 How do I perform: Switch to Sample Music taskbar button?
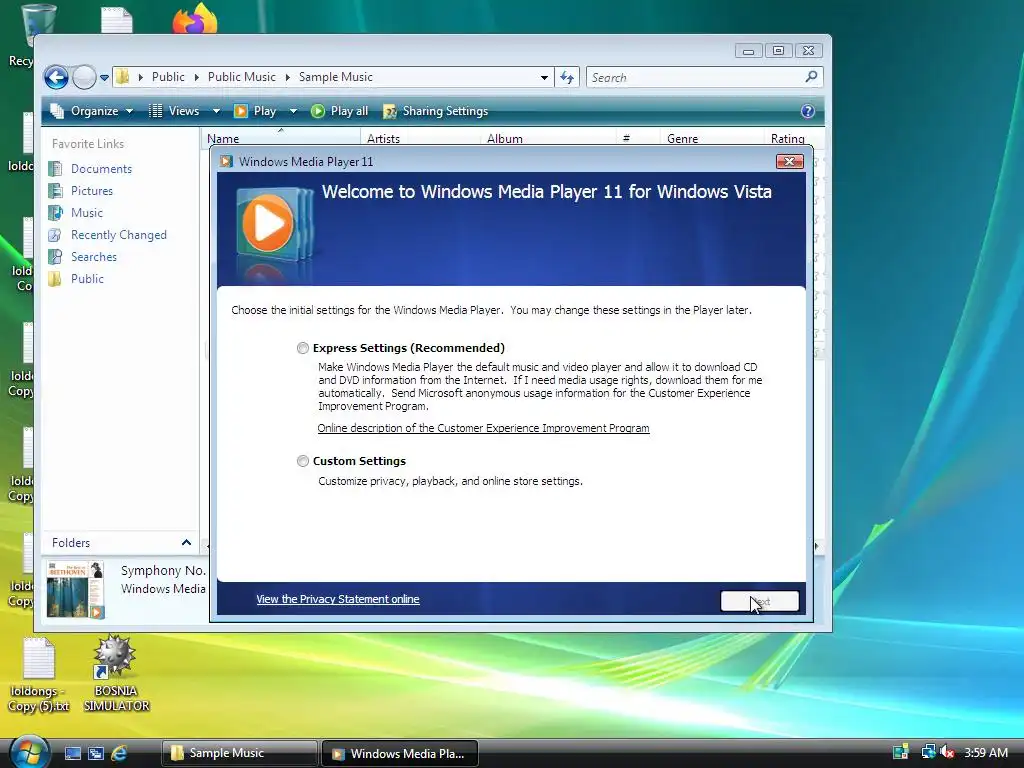pos(238,754)
